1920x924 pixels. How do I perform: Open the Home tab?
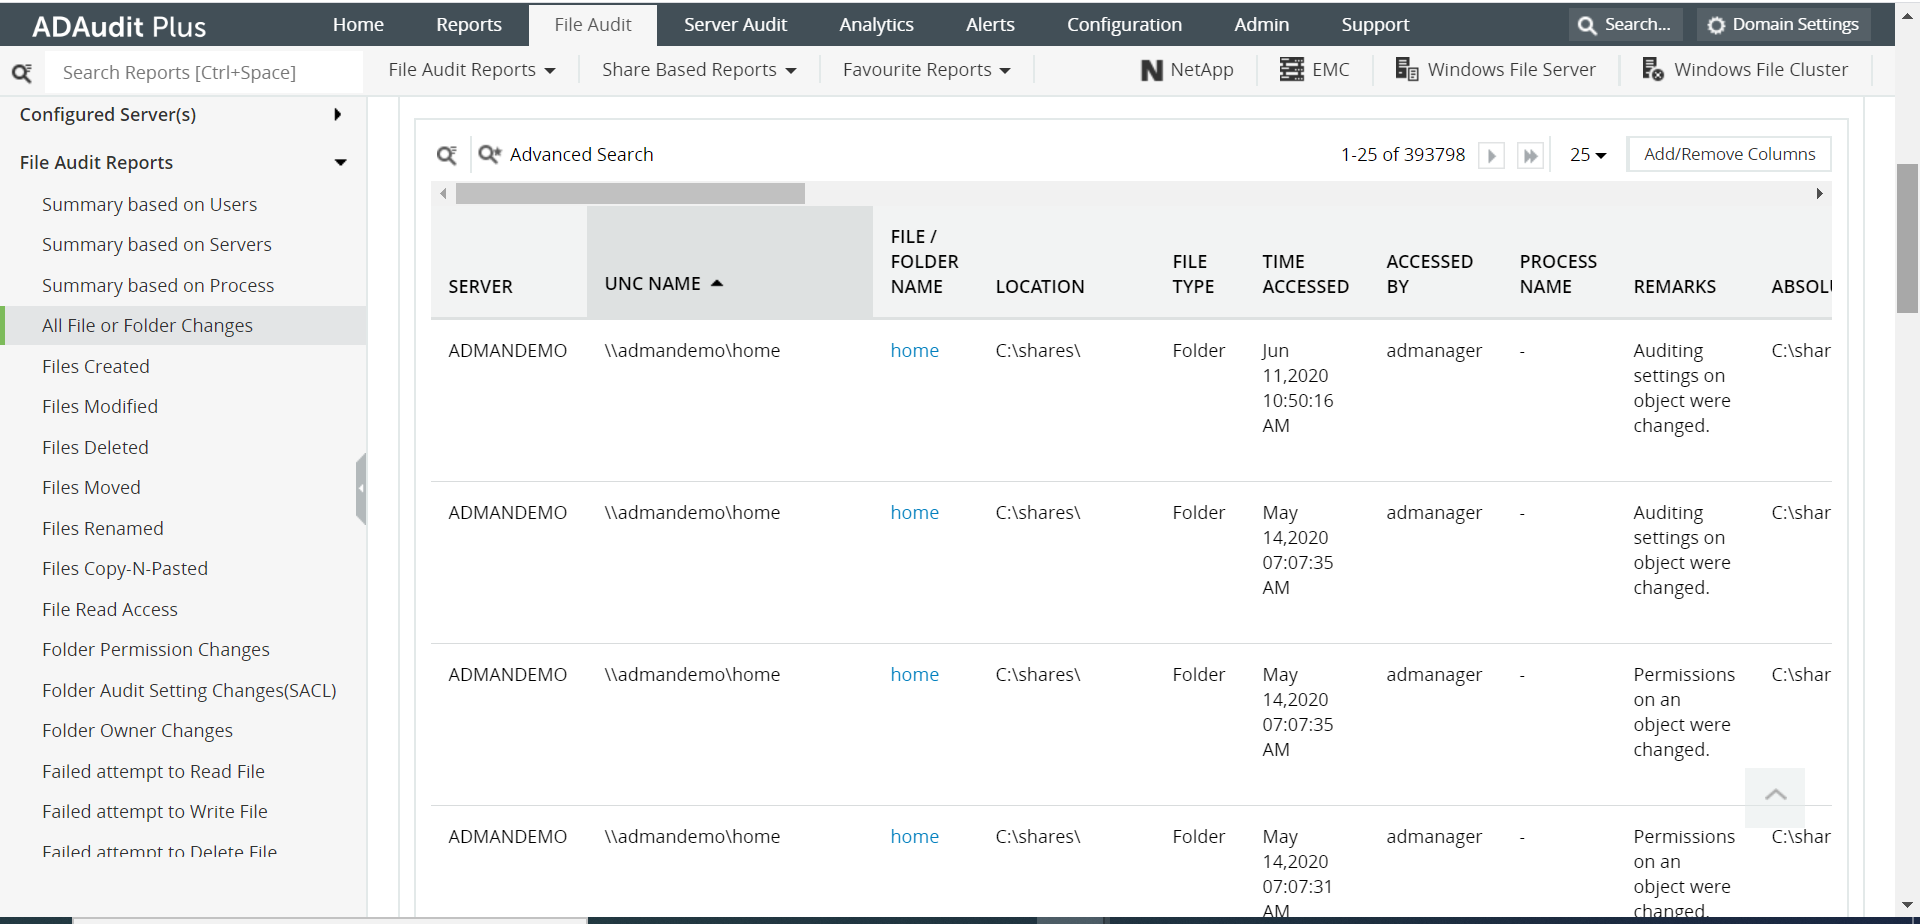358,25
